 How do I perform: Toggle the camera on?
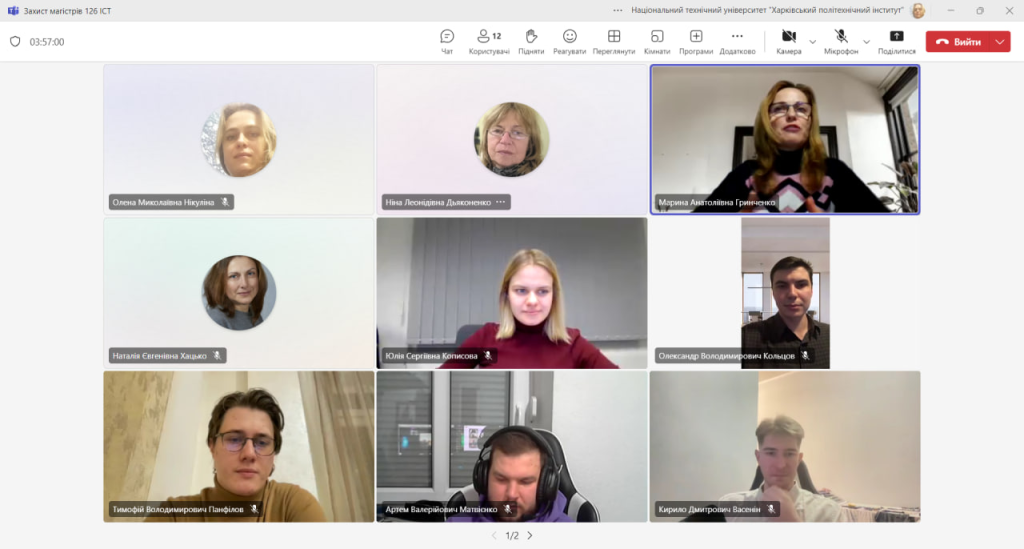789,42
